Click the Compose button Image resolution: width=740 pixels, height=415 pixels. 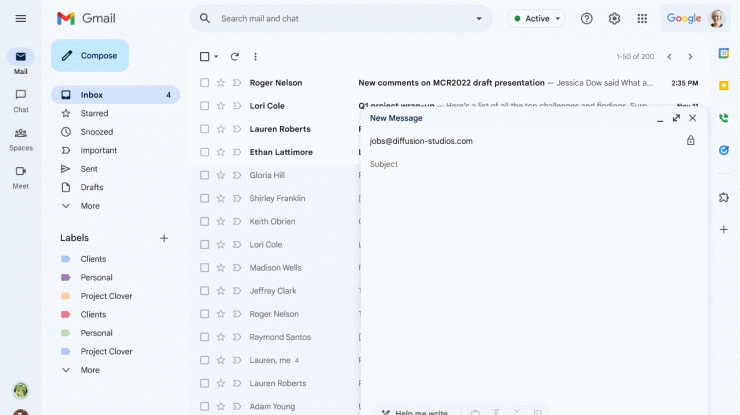click(x=90, y=56)
